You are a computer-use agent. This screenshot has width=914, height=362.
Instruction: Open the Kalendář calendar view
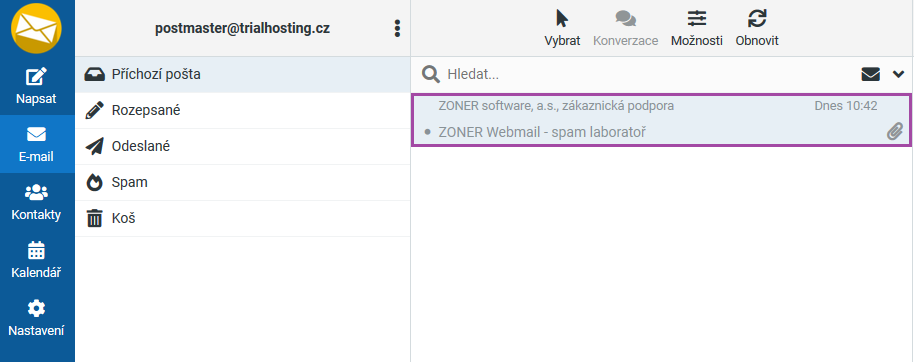(37, 260)
